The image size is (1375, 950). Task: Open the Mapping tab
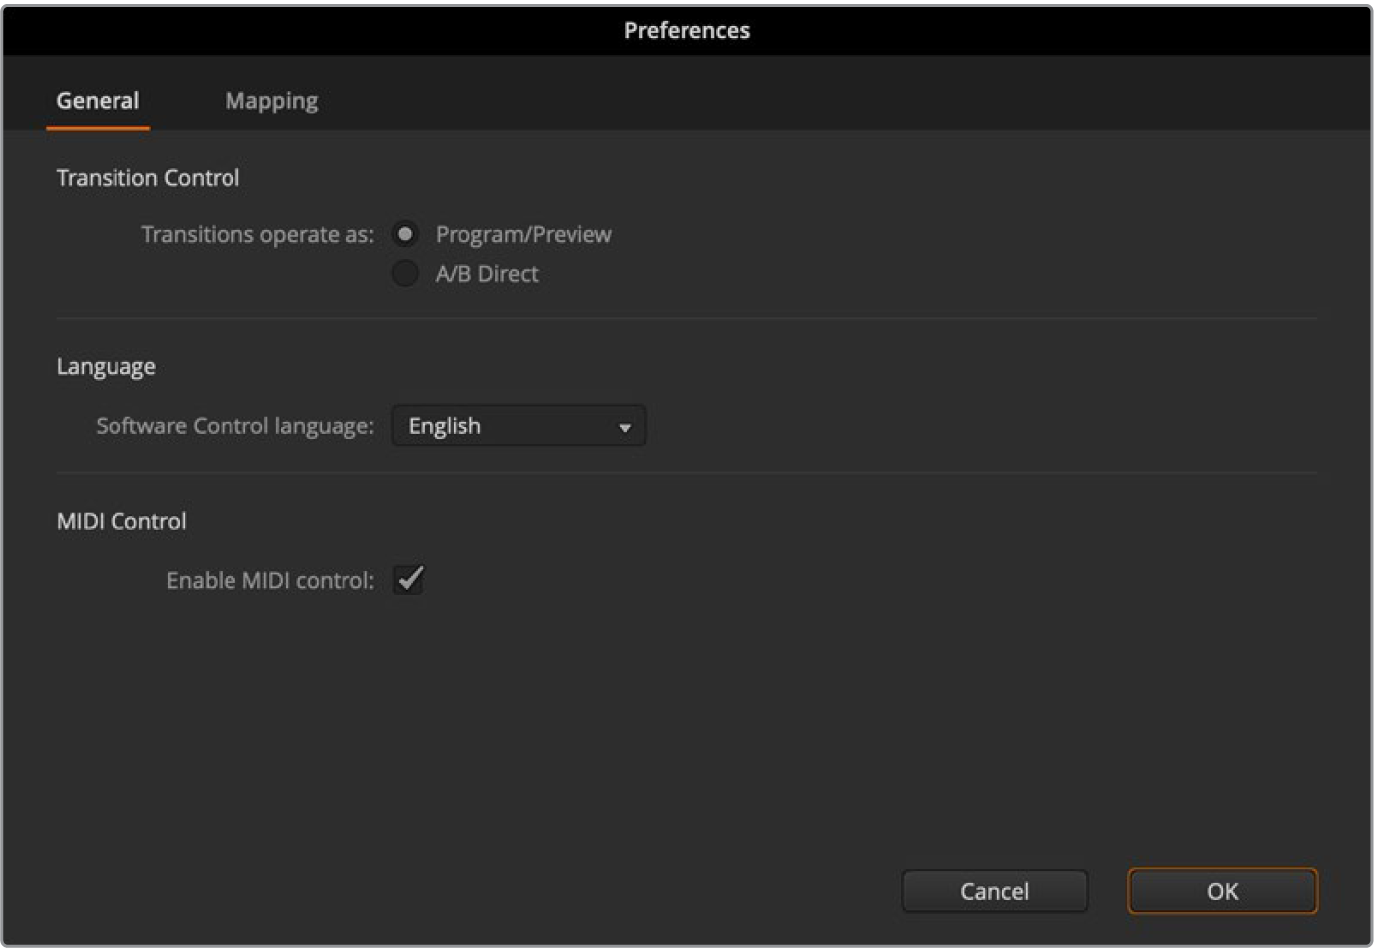271,101
